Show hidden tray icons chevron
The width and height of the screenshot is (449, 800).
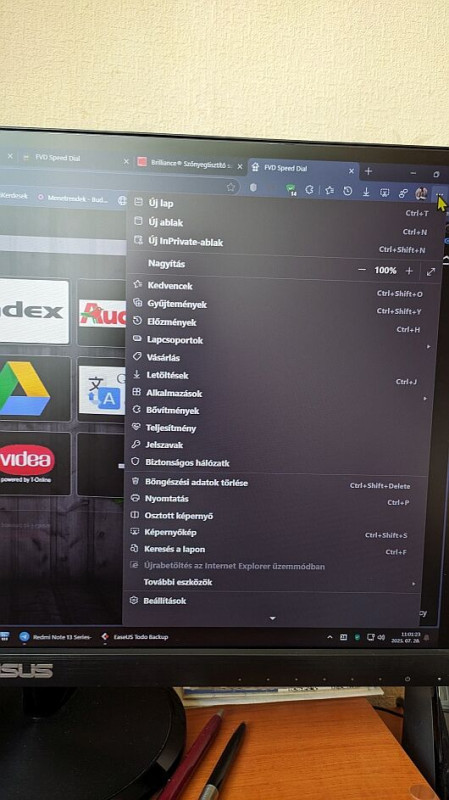coord(330,637)
